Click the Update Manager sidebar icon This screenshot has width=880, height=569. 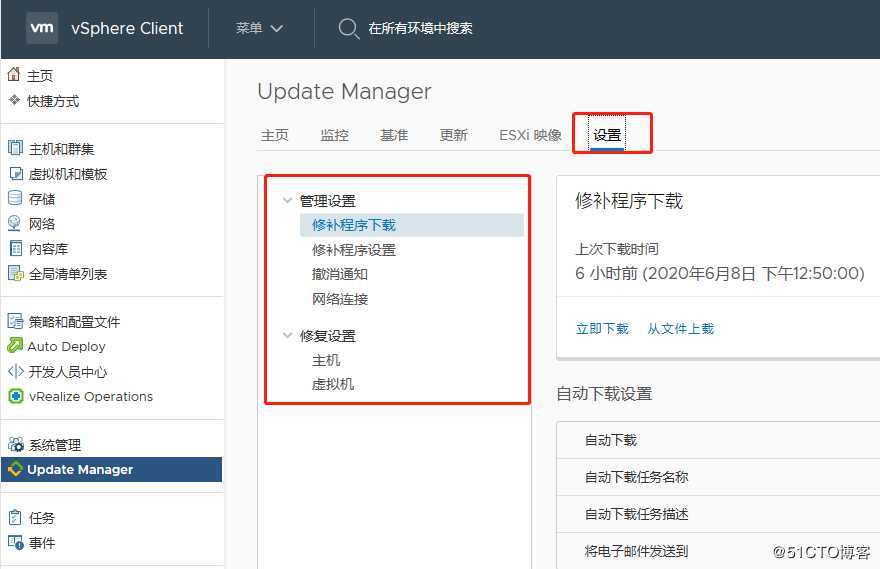tap(15, 469)
